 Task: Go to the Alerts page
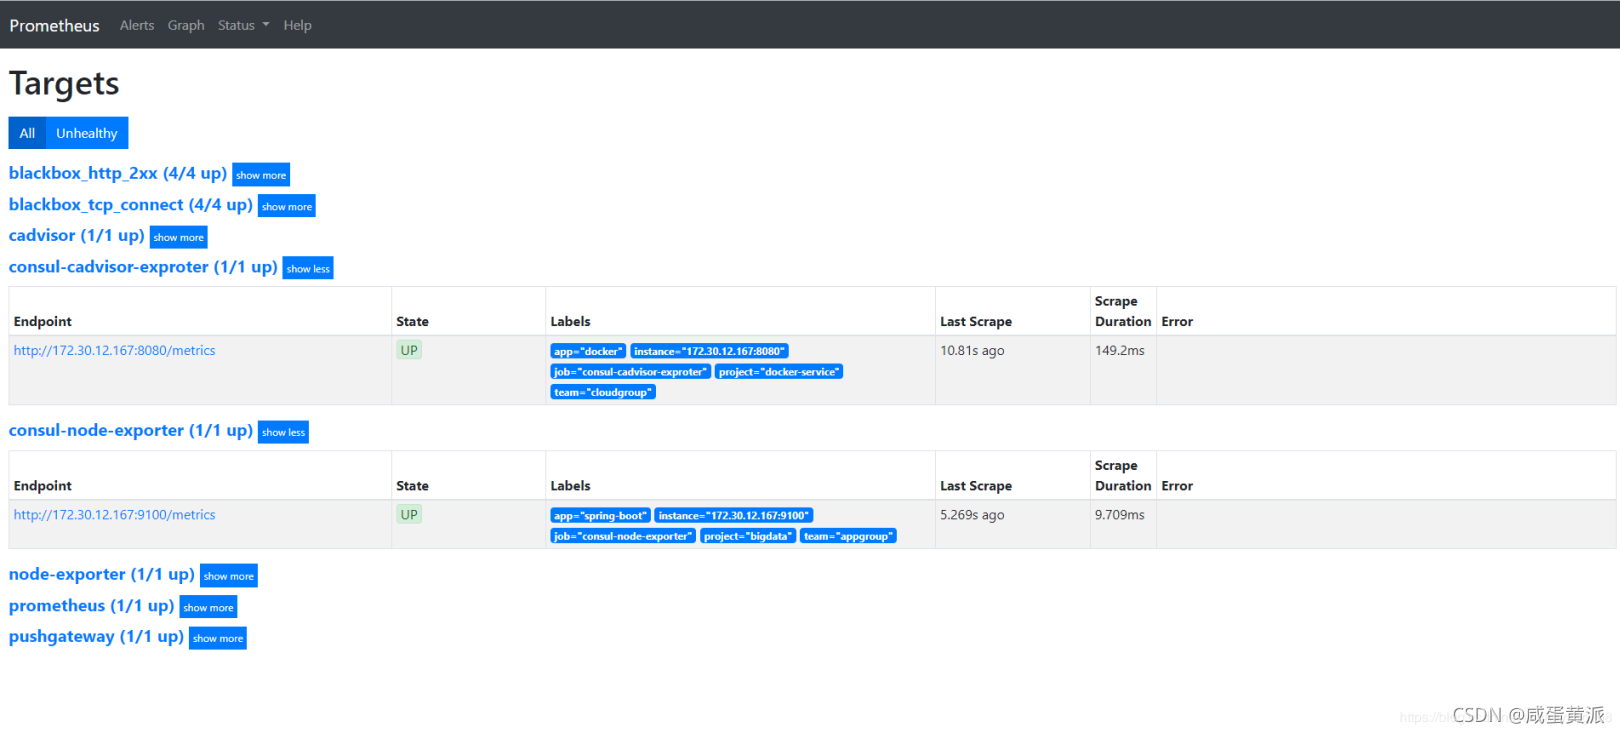(137, 25)
